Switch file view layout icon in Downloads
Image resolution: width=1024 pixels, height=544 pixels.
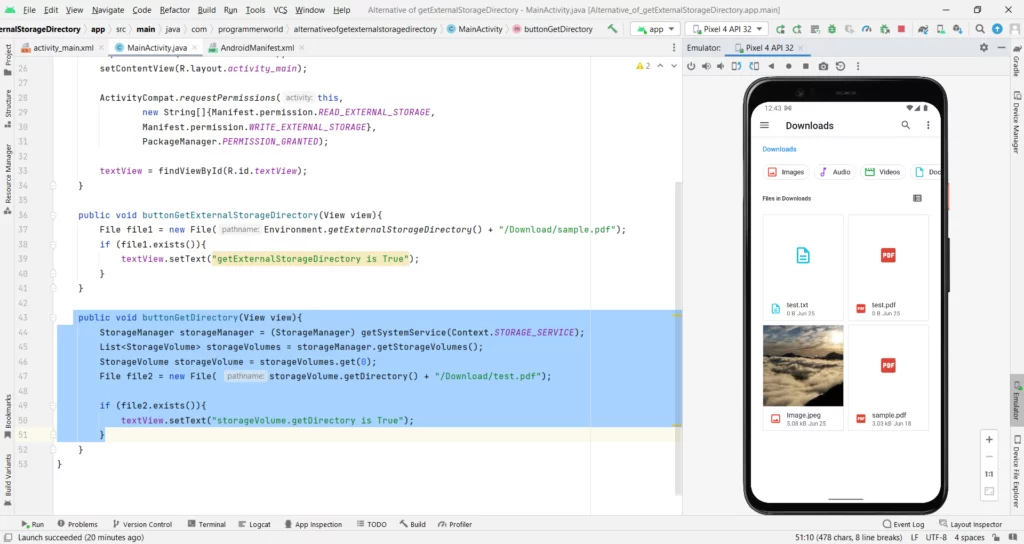click(917, 198)
